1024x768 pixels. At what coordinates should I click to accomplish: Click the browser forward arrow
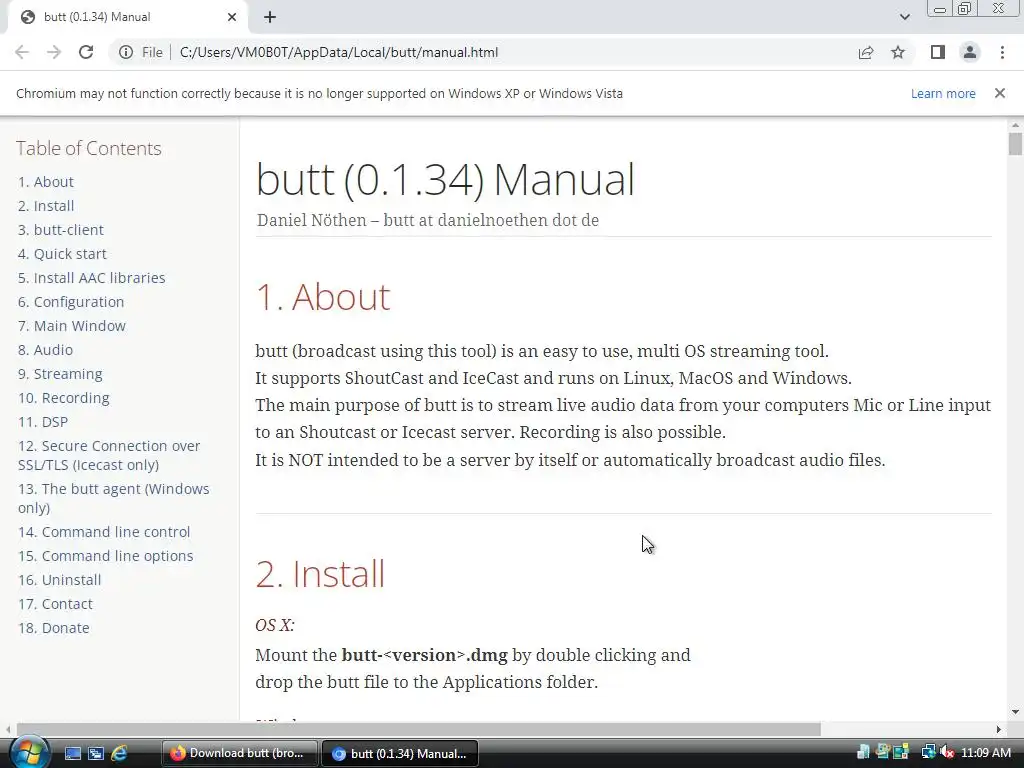pos(54,52)
